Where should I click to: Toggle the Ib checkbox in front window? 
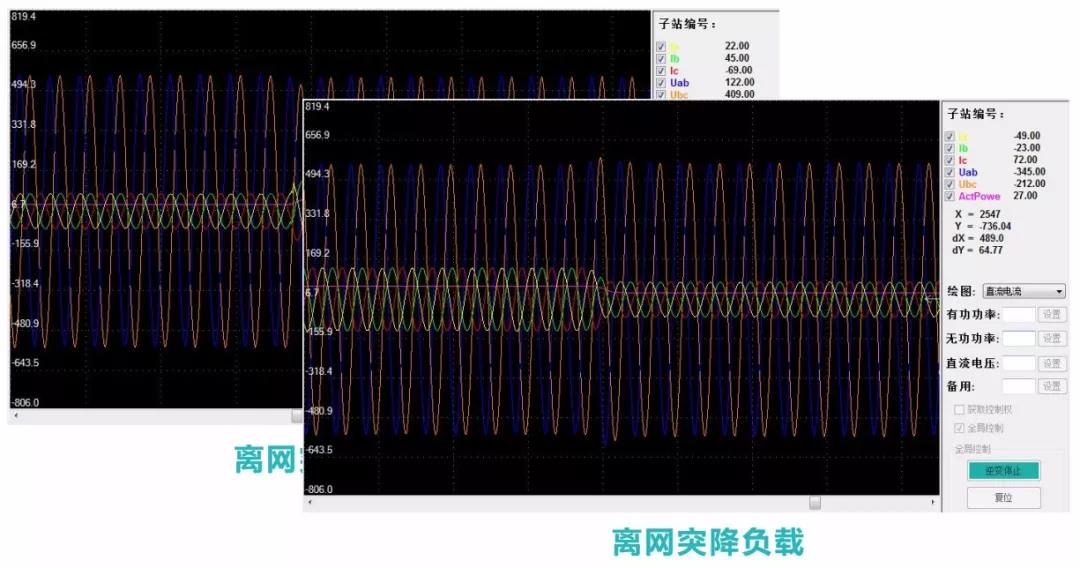(950, 148)
